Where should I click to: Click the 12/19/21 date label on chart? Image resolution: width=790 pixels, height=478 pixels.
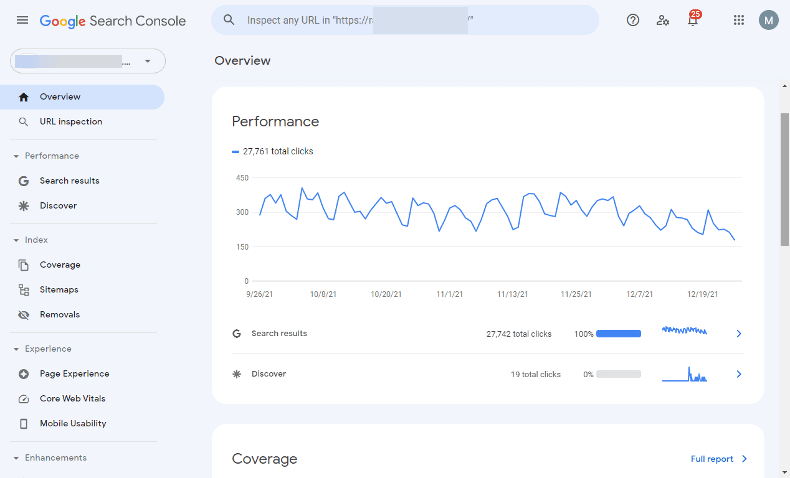click(702, 294)
